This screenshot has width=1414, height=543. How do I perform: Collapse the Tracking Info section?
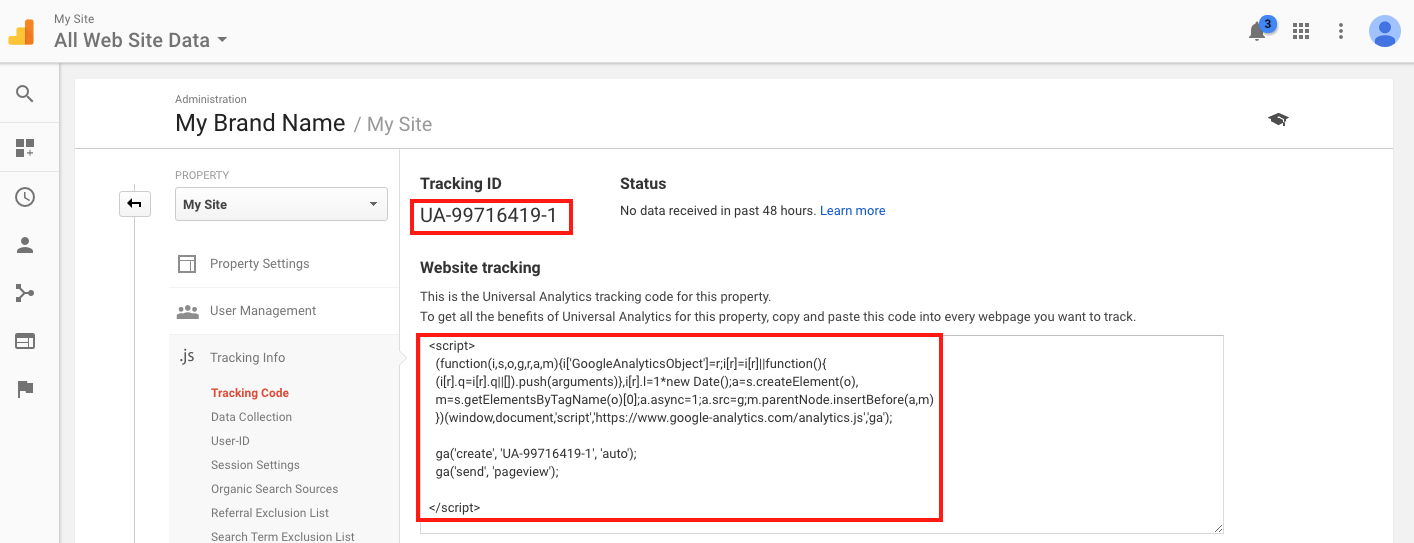click(x=247, y=358)
